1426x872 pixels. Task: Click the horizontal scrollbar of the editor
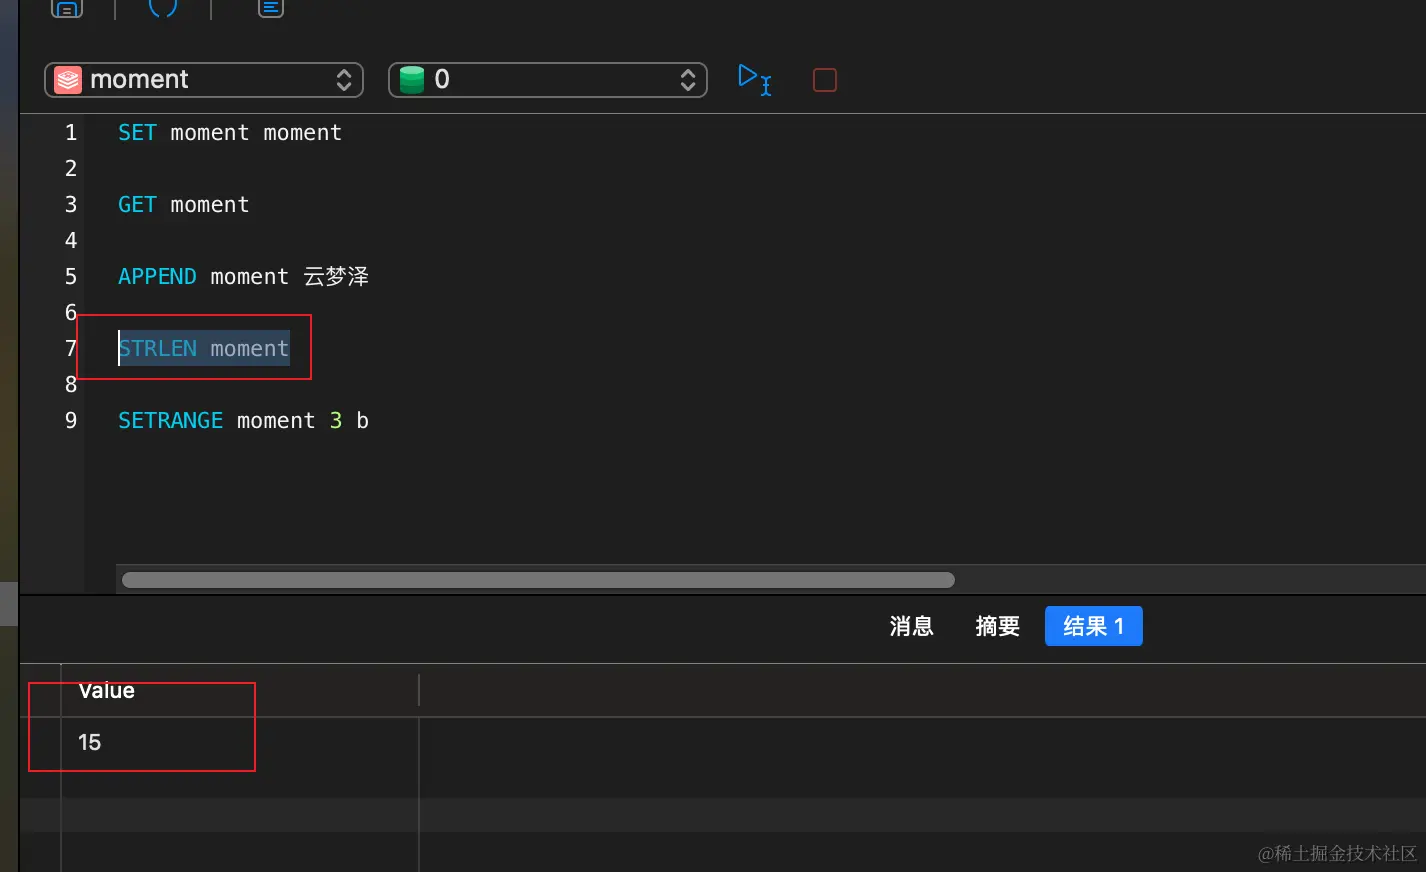[x=538, y=580]
